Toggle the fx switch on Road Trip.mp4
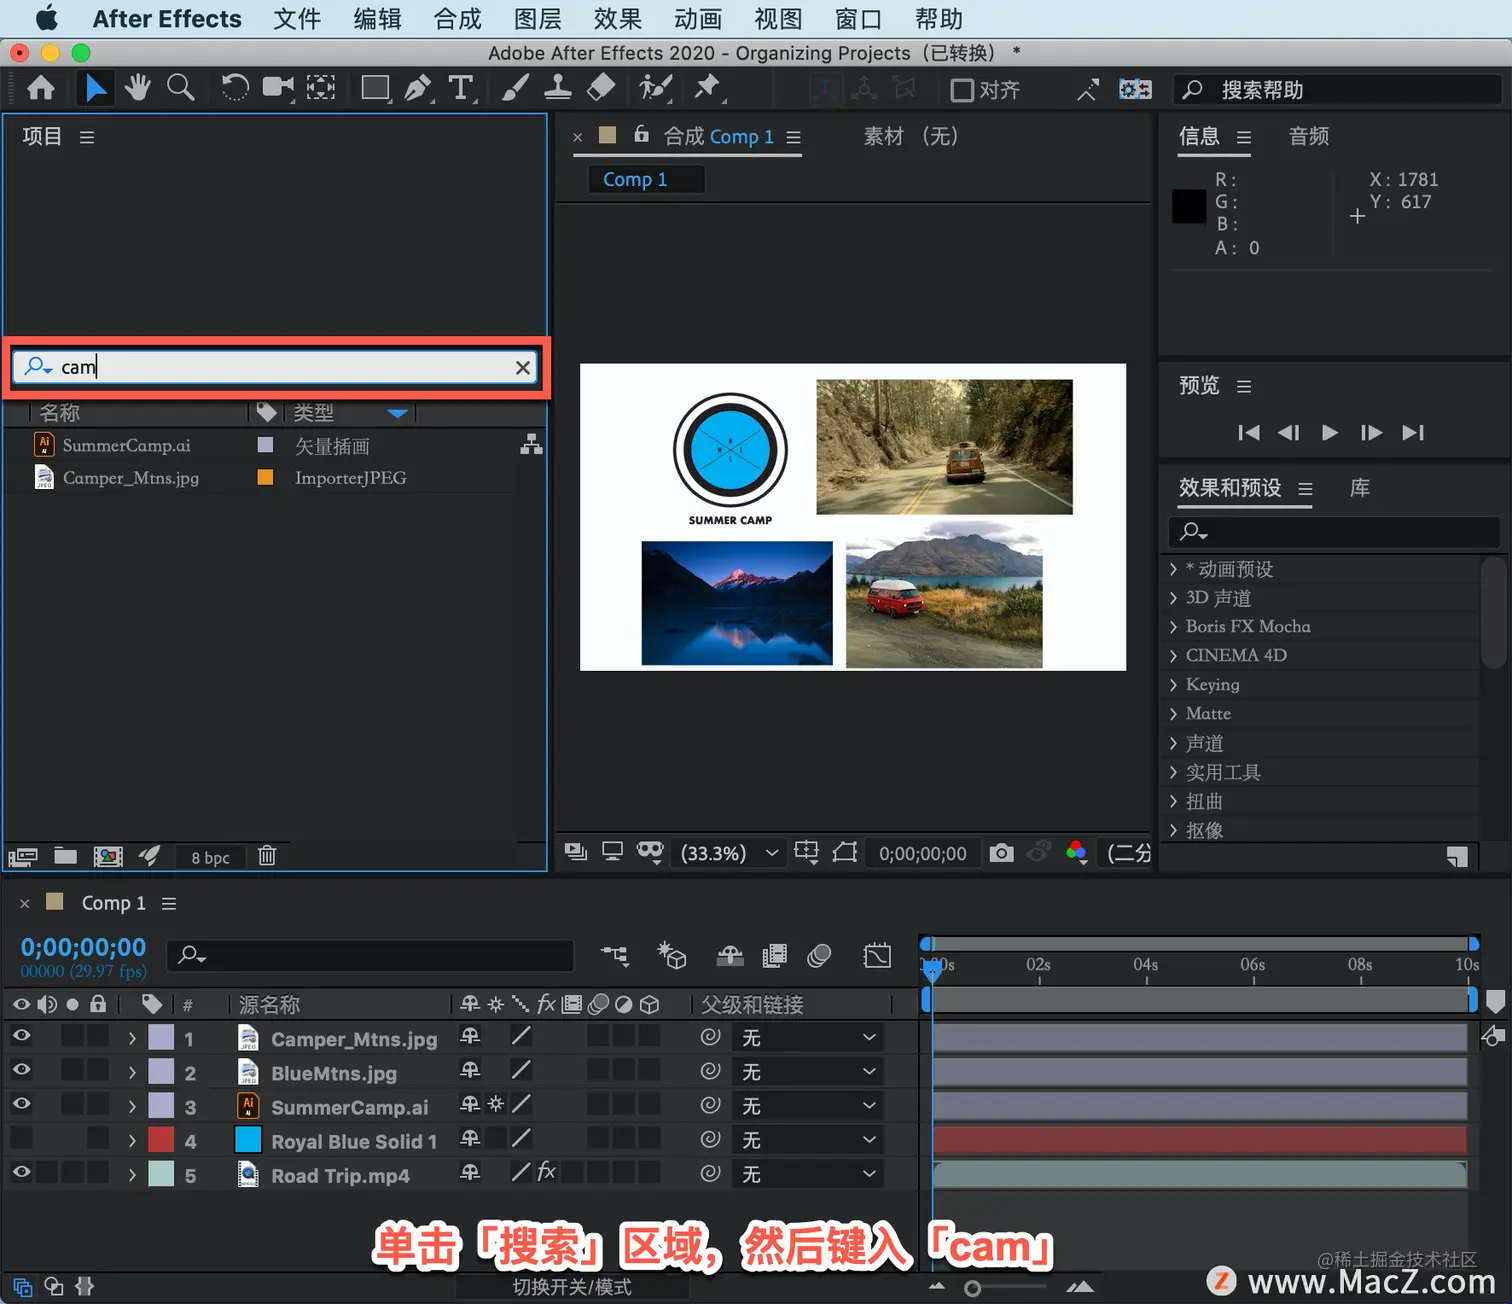This screenshot has height=1304, width=1512. click(546, 1172)
